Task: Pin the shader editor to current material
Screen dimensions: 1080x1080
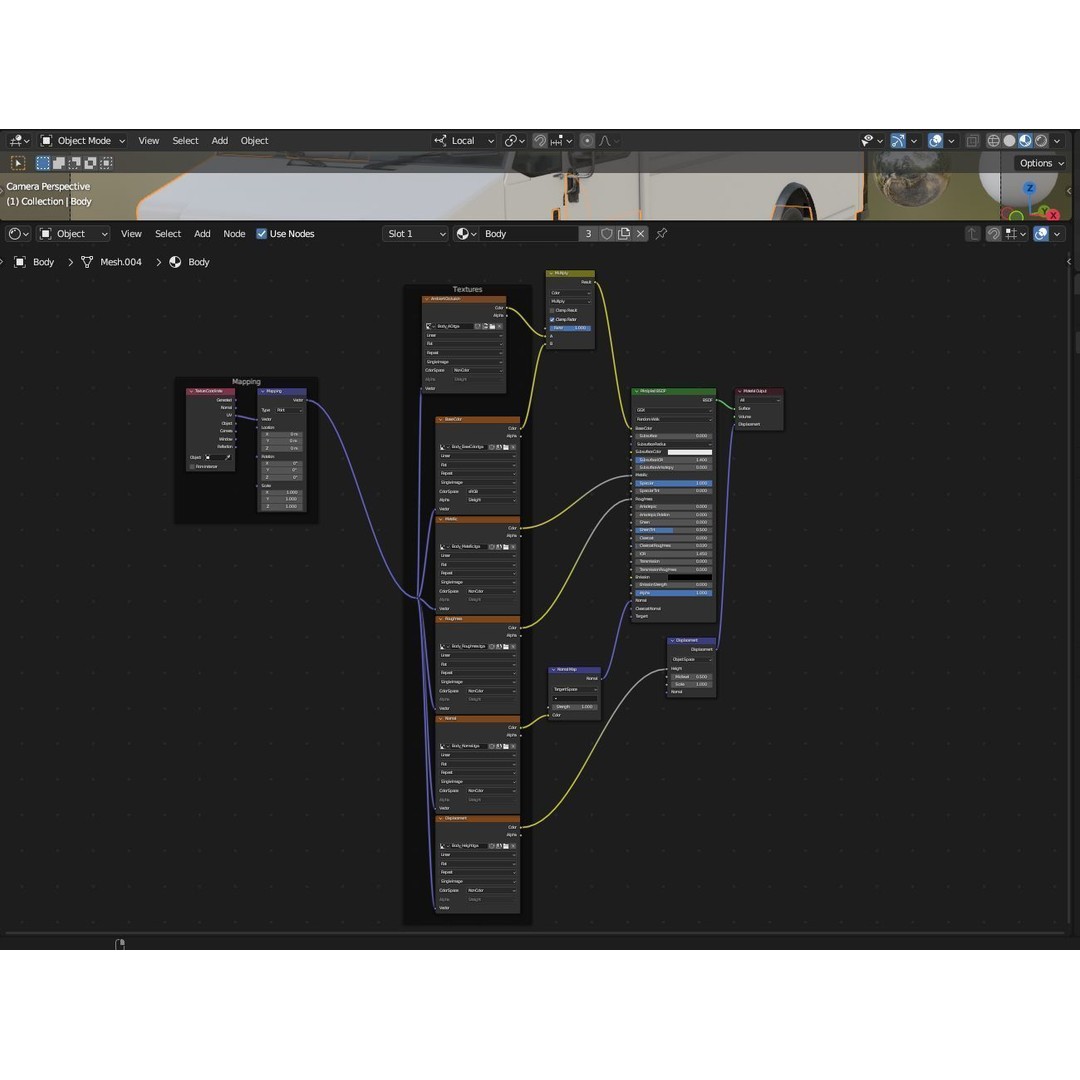Action: point(661,233)
